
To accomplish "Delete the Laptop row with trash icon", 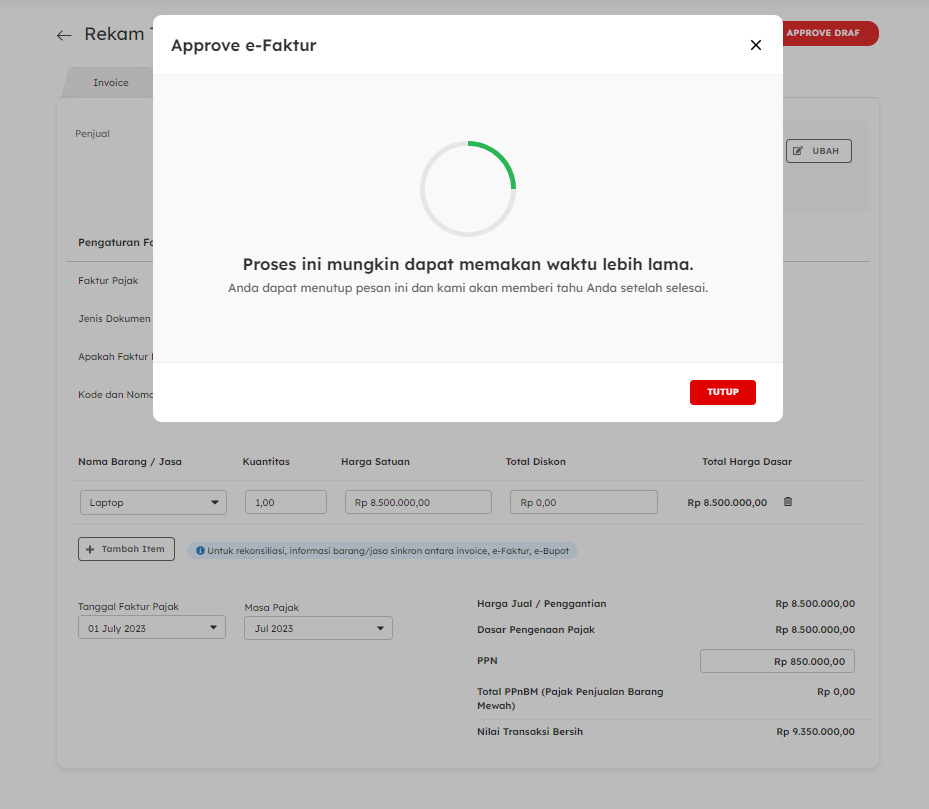I will click(788, 502).
